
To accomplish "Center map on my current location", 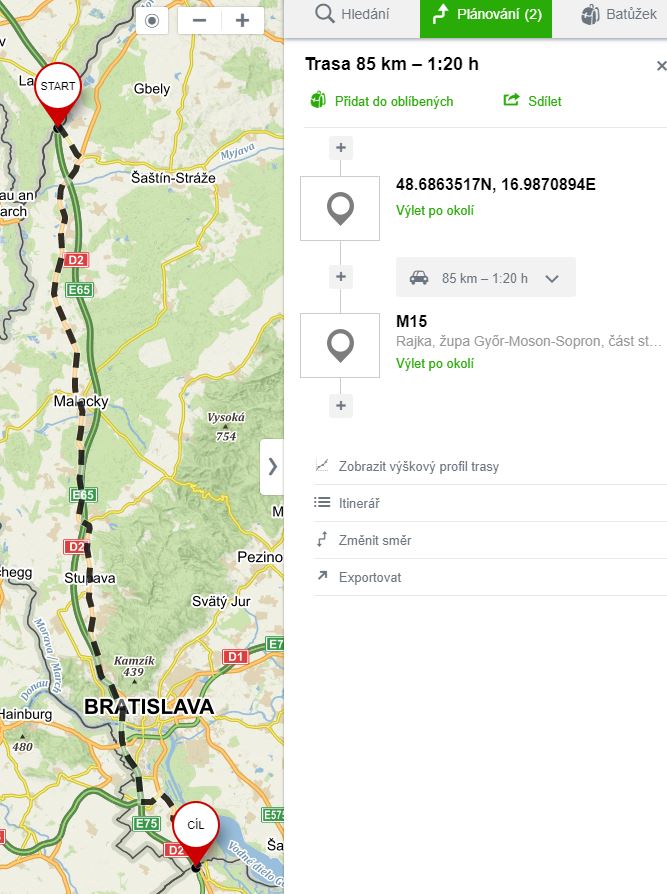I will pyautogui.click(x=152, y=21).
